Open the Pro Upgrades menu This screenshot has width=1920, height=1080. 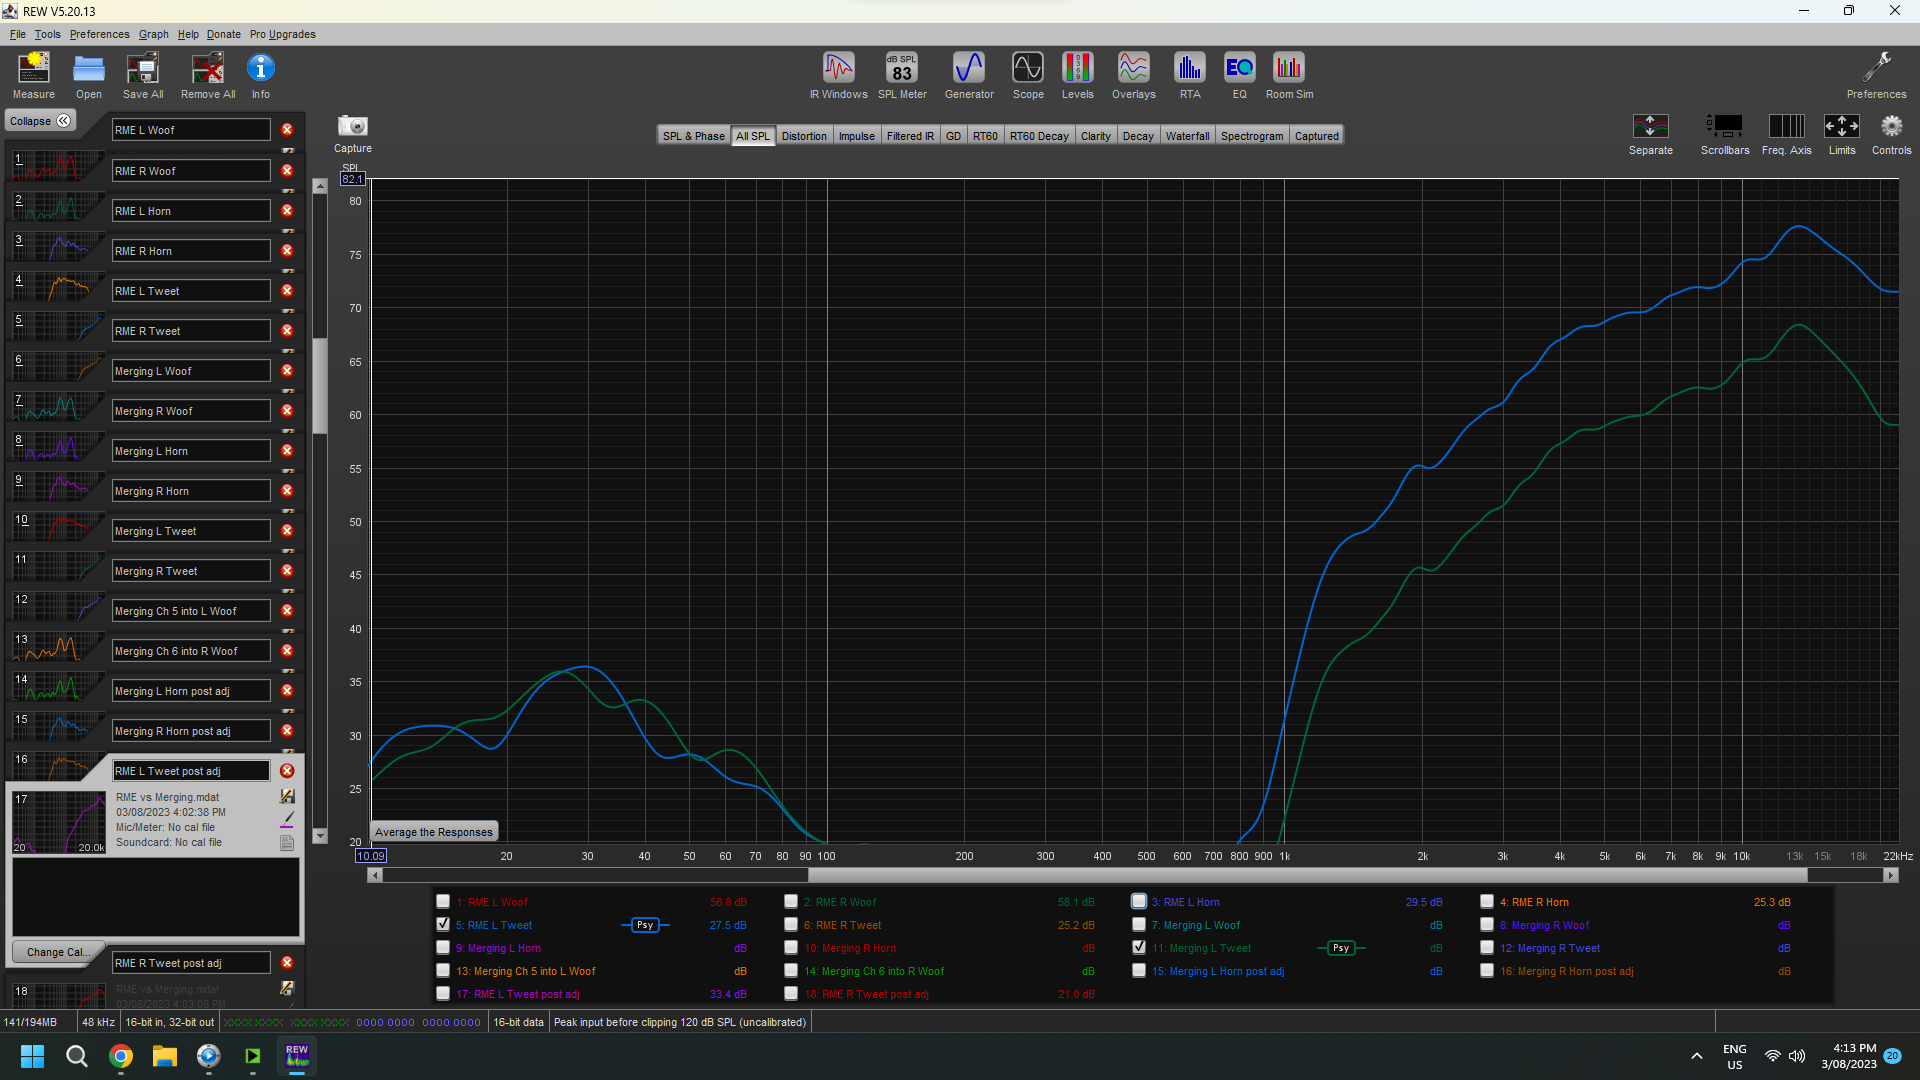[x=282, y=34]
